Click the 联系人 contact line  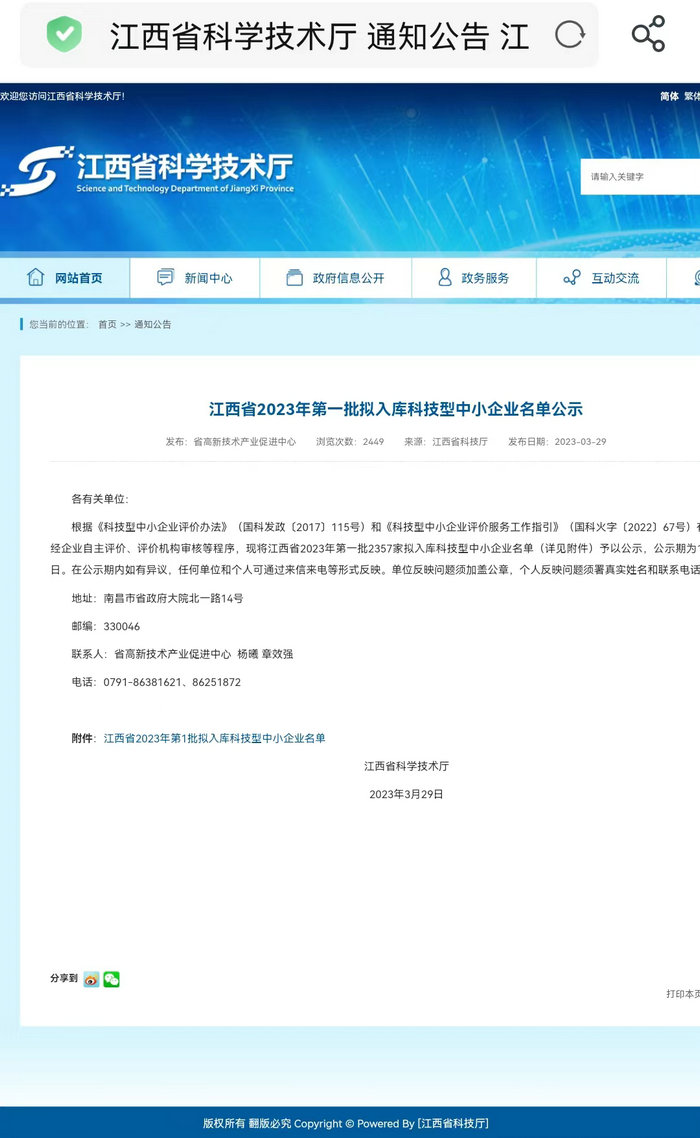click(x=182, y=654)
